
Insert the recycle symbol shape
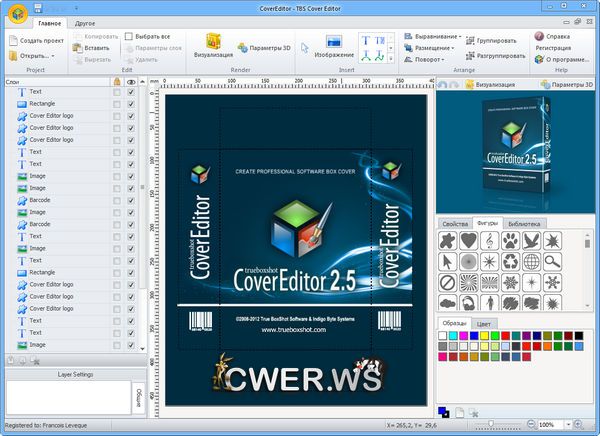(x=510, y=262)
